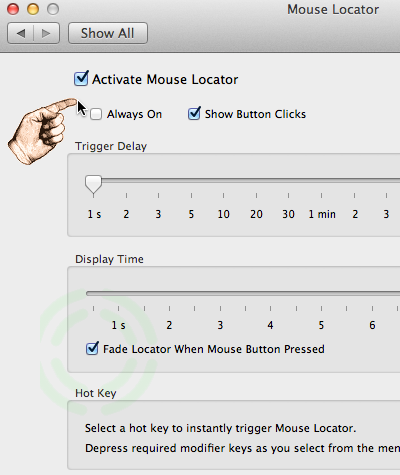Click the Display Time section label
Screen dimensions: 400x475
click(x=109, y=259)
